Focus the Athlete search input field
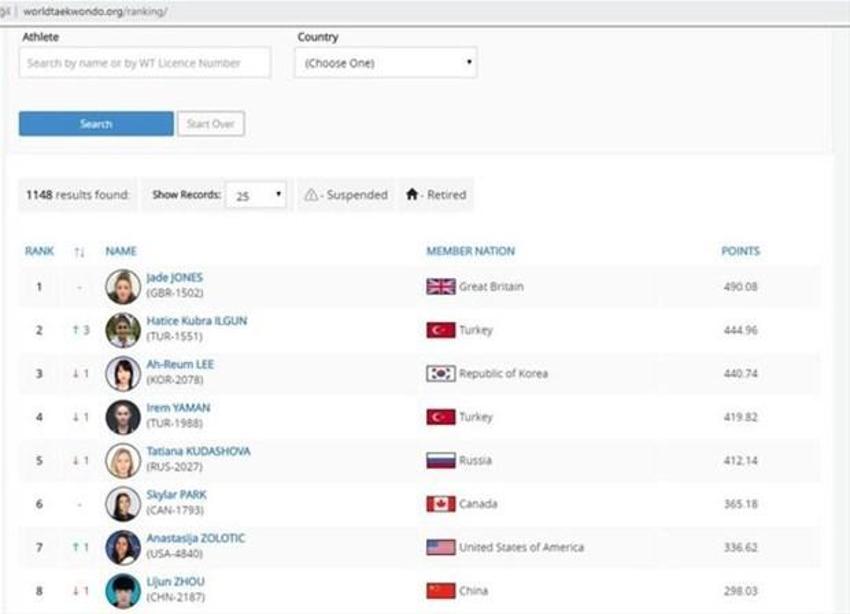The width and height of the screenshot is (850, 614). pos(145,63)
